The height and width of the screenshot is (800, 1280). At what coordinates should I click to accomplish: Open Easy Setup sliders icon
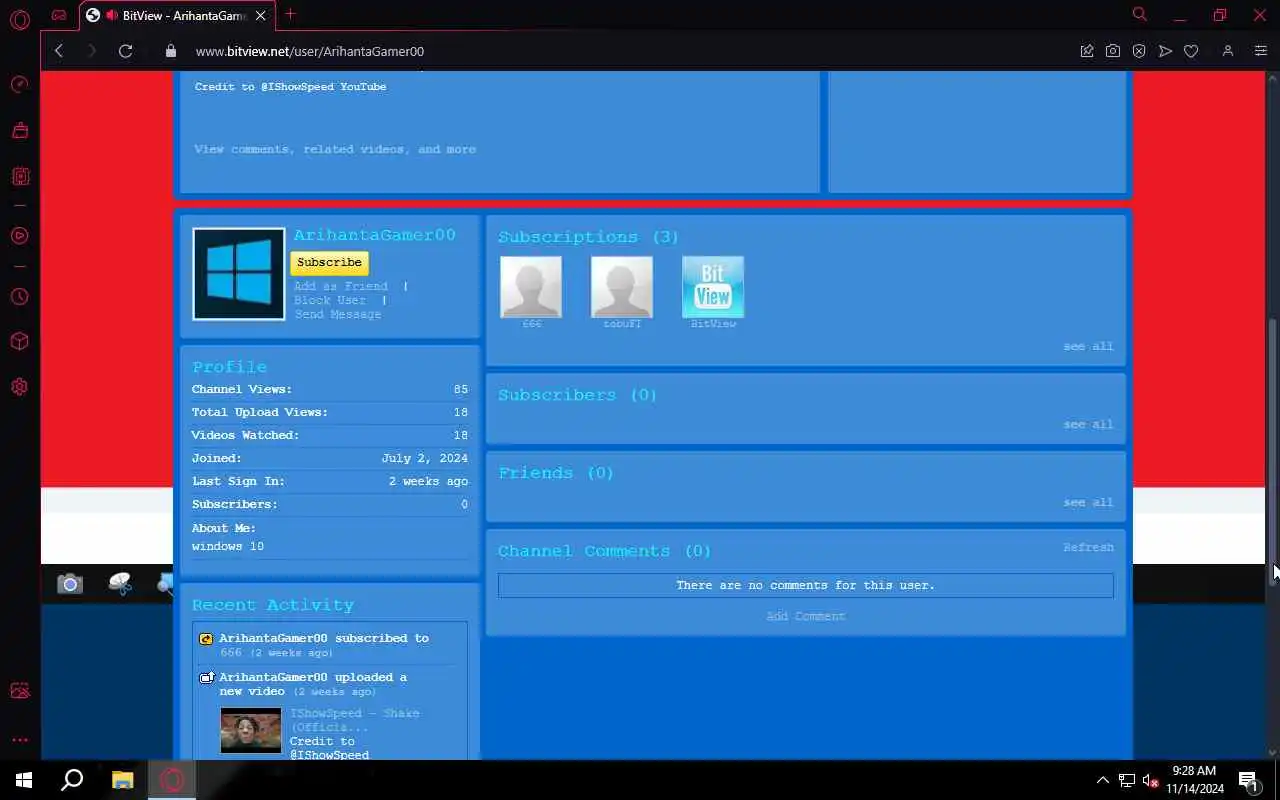pyautogui.click(x=1261, y=51)
